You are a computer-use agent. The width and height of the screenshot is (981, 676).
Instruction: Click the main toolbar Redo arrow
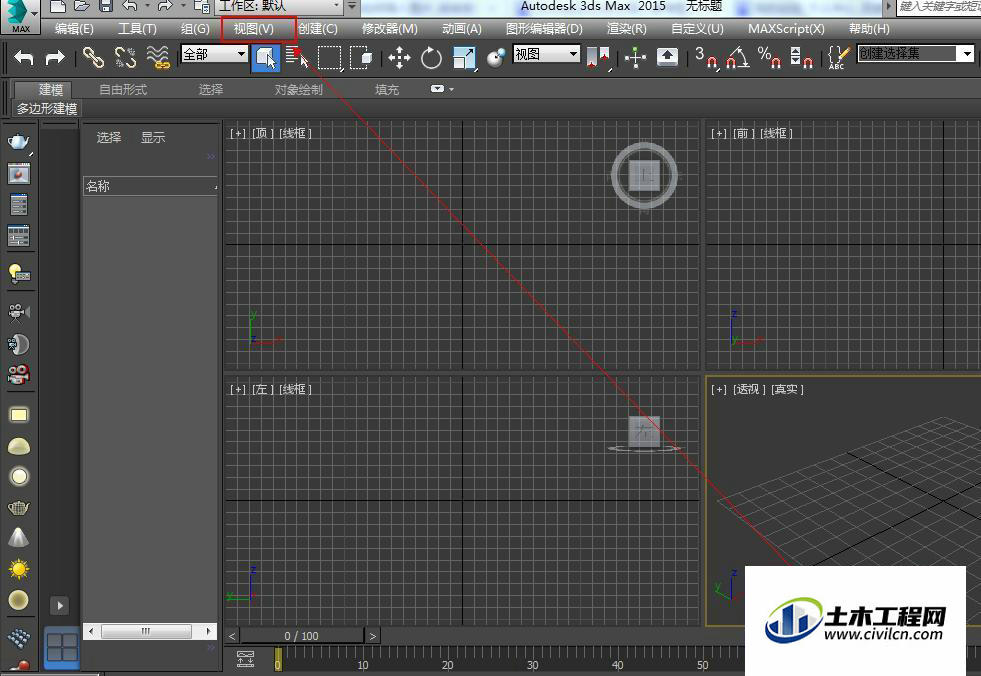pyautogui.click(x=55, y=58)
